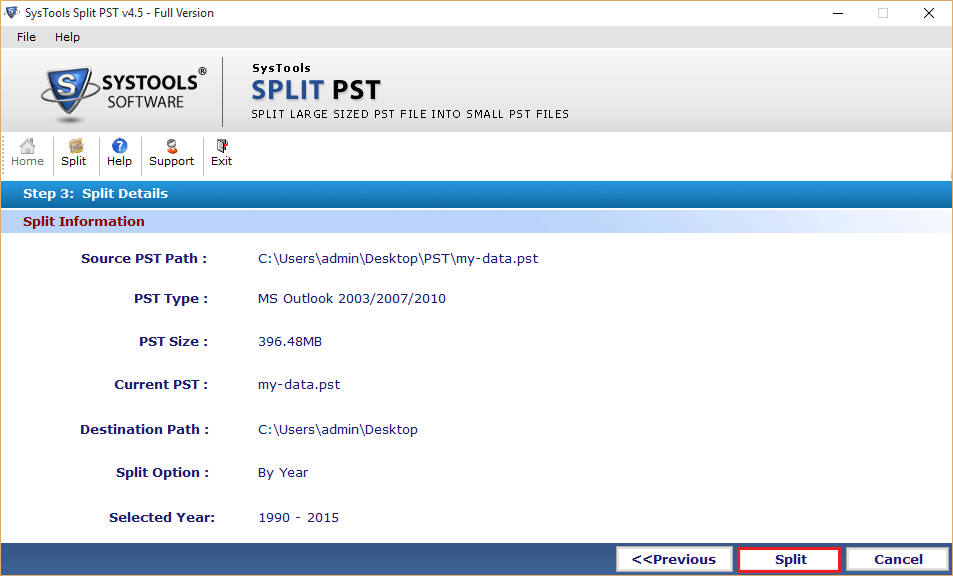Viewport: 953px width, 576px height.
Task: Select the destination path C:\Users\admin\Desktop
Action: pos(338,430)
